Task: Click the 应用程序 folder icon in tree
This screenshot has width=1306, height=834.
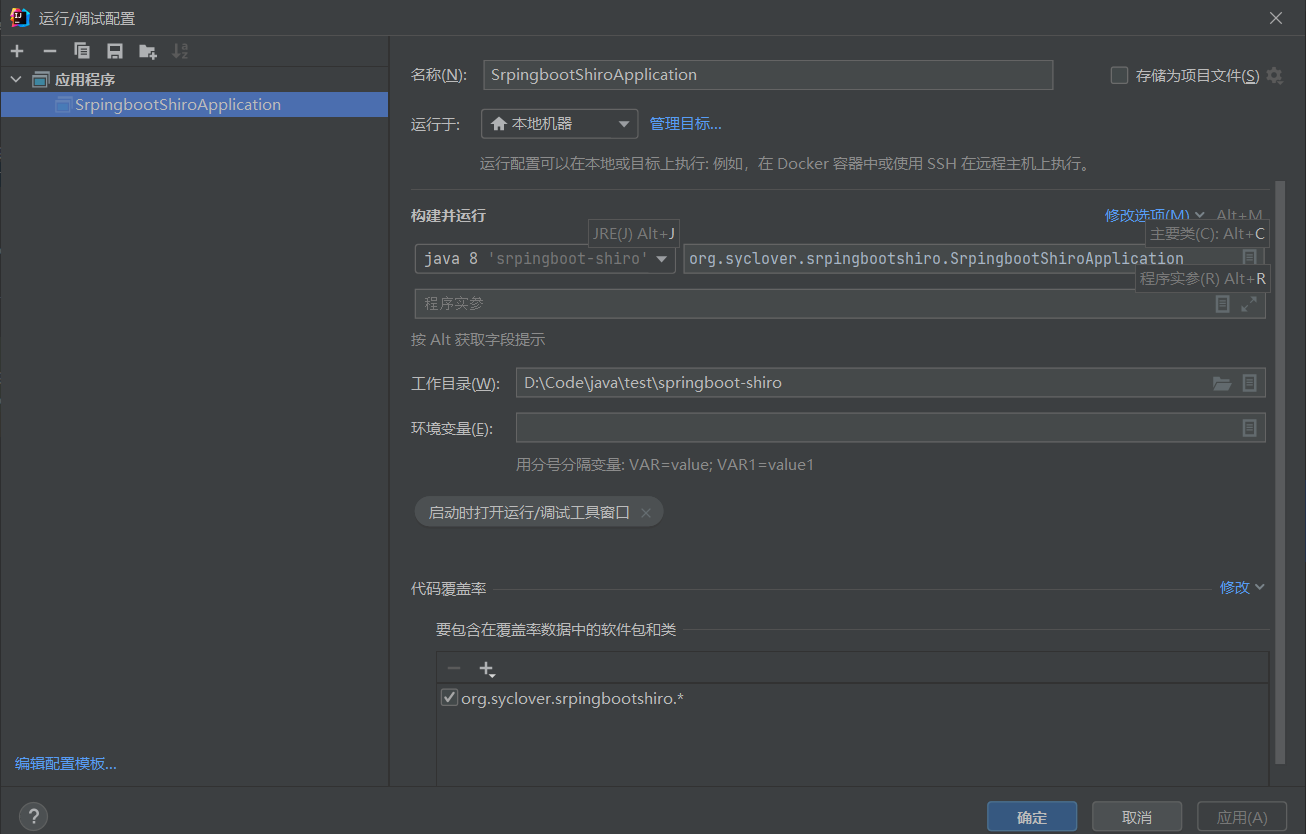Action: [41, 79]
